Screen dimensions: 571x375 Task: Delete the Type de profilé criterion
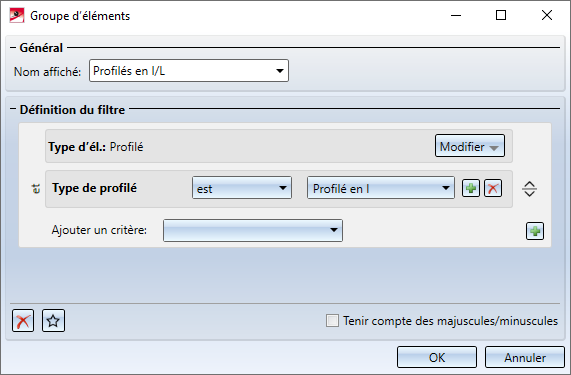pyautogui.click(x=493, y=188)
